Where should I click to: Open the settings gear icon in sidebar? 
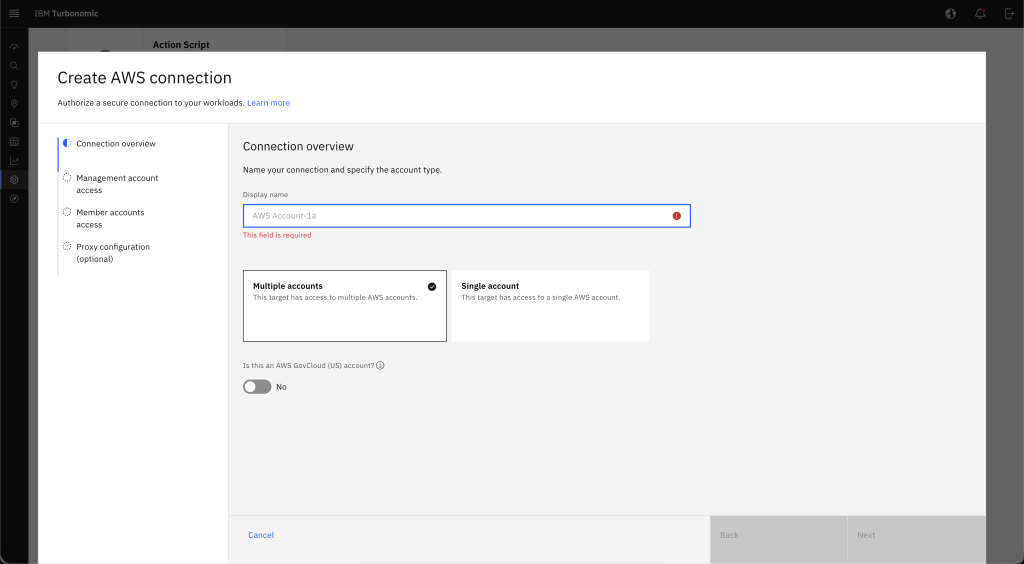coord(14,180)
